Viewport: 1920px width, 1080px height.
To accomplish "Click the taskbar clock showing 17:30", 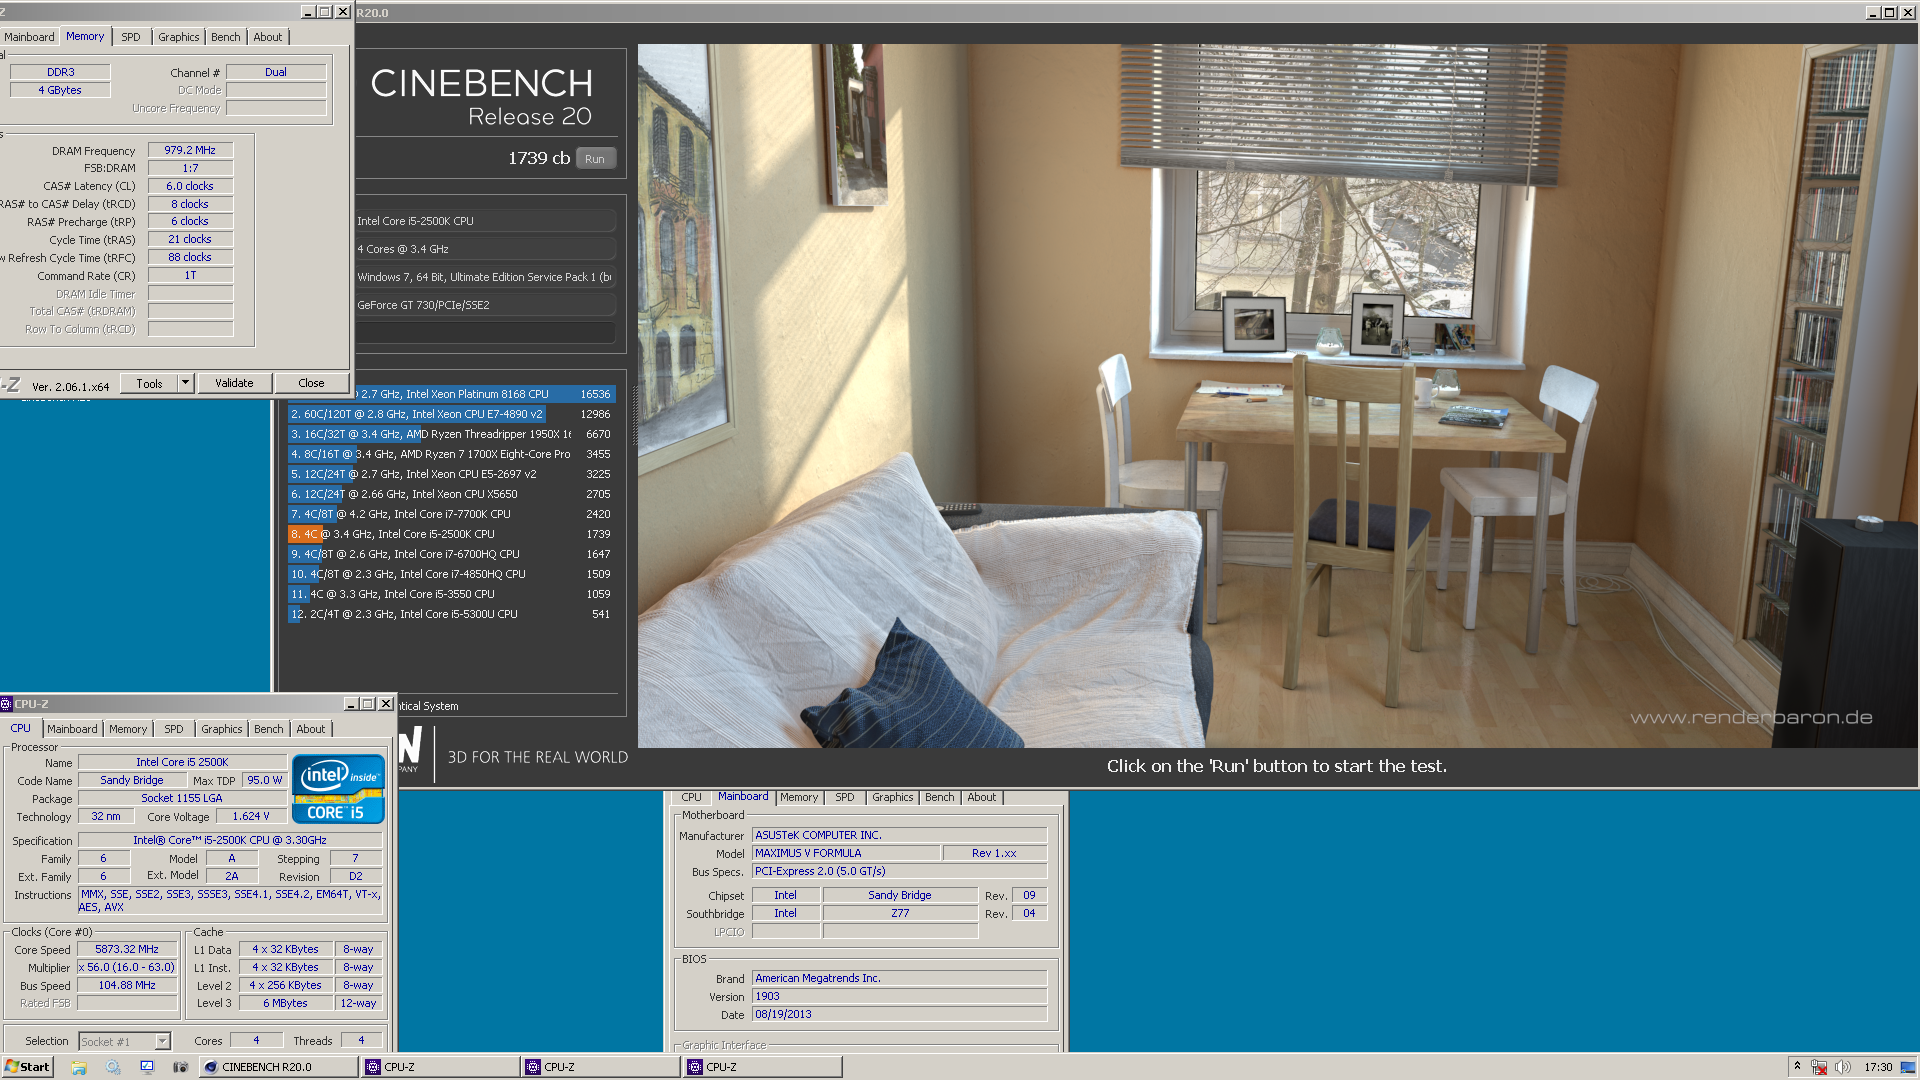I will coord(1877,1067).
